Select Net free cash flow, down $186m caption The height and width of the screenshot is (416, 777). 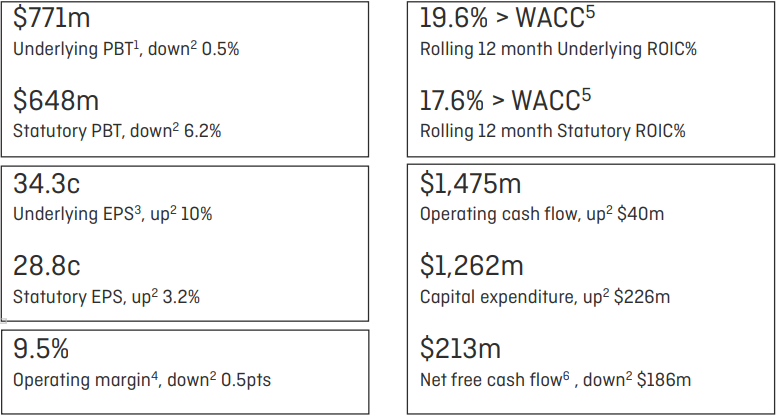pyautogui.click(x=555, y=380)
